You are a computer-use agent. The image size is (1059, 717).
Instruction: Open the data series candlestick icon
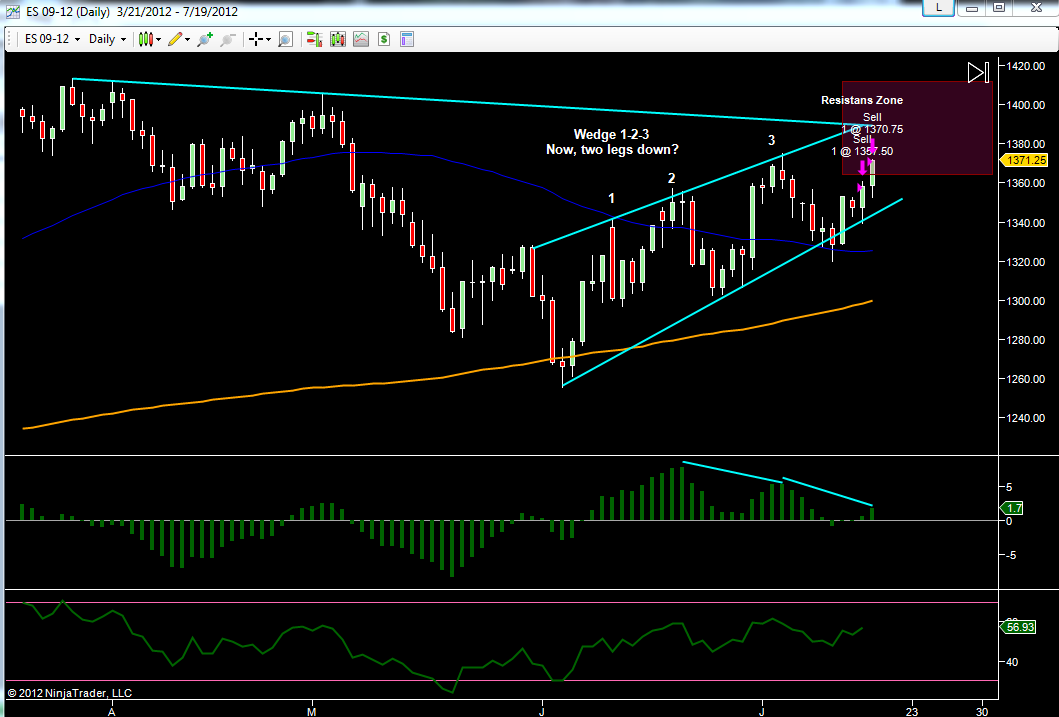point(337,39)
